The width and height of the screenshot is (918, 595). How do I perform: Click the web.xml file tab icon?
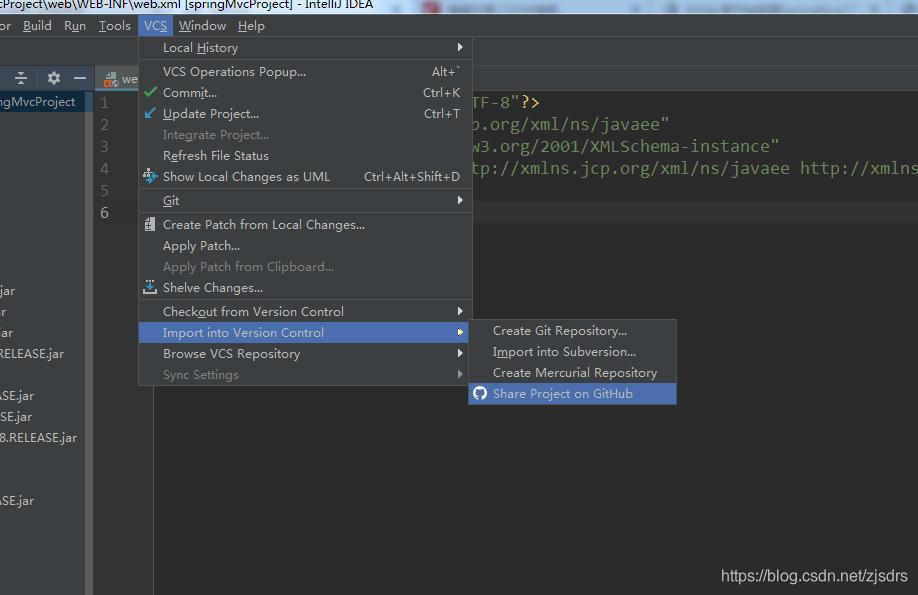click(x=111, y=79)
